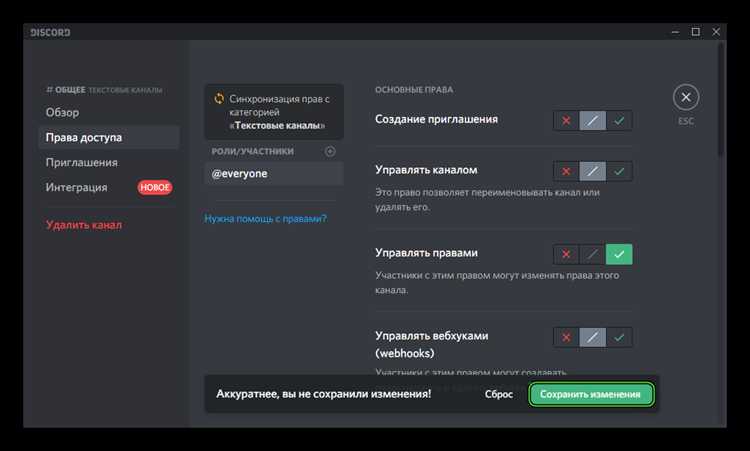Click the # ОБЩЕЕ channel header text

[x=66, y=90]
